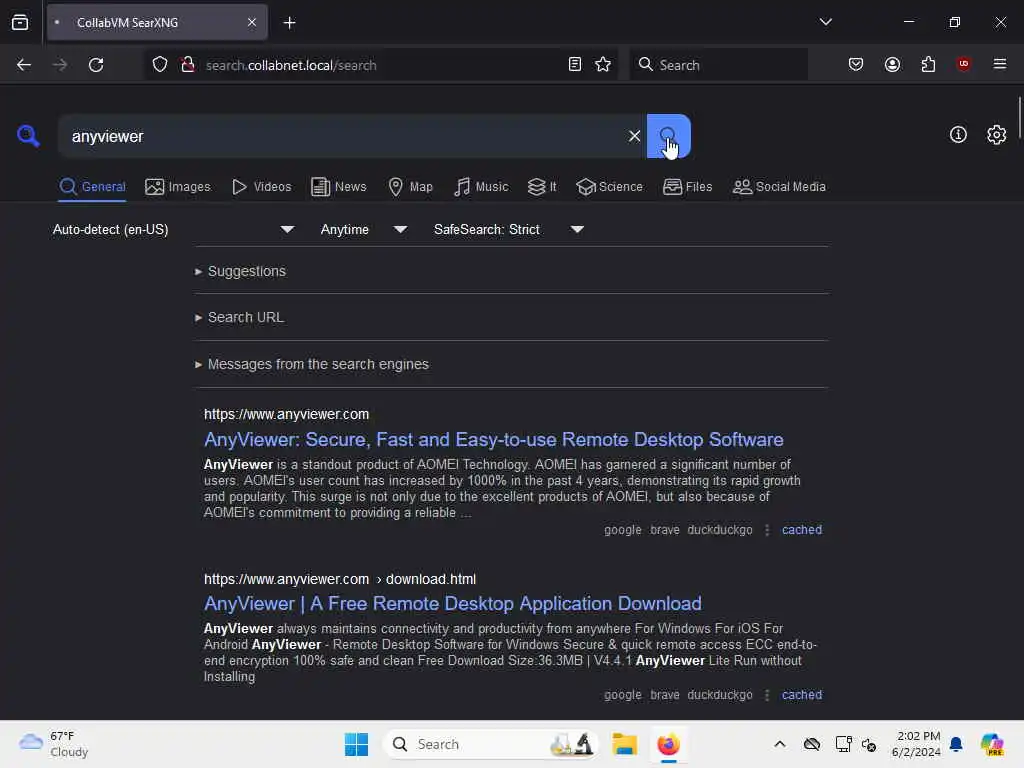Clear the anyviewer search query

(634, 136)
